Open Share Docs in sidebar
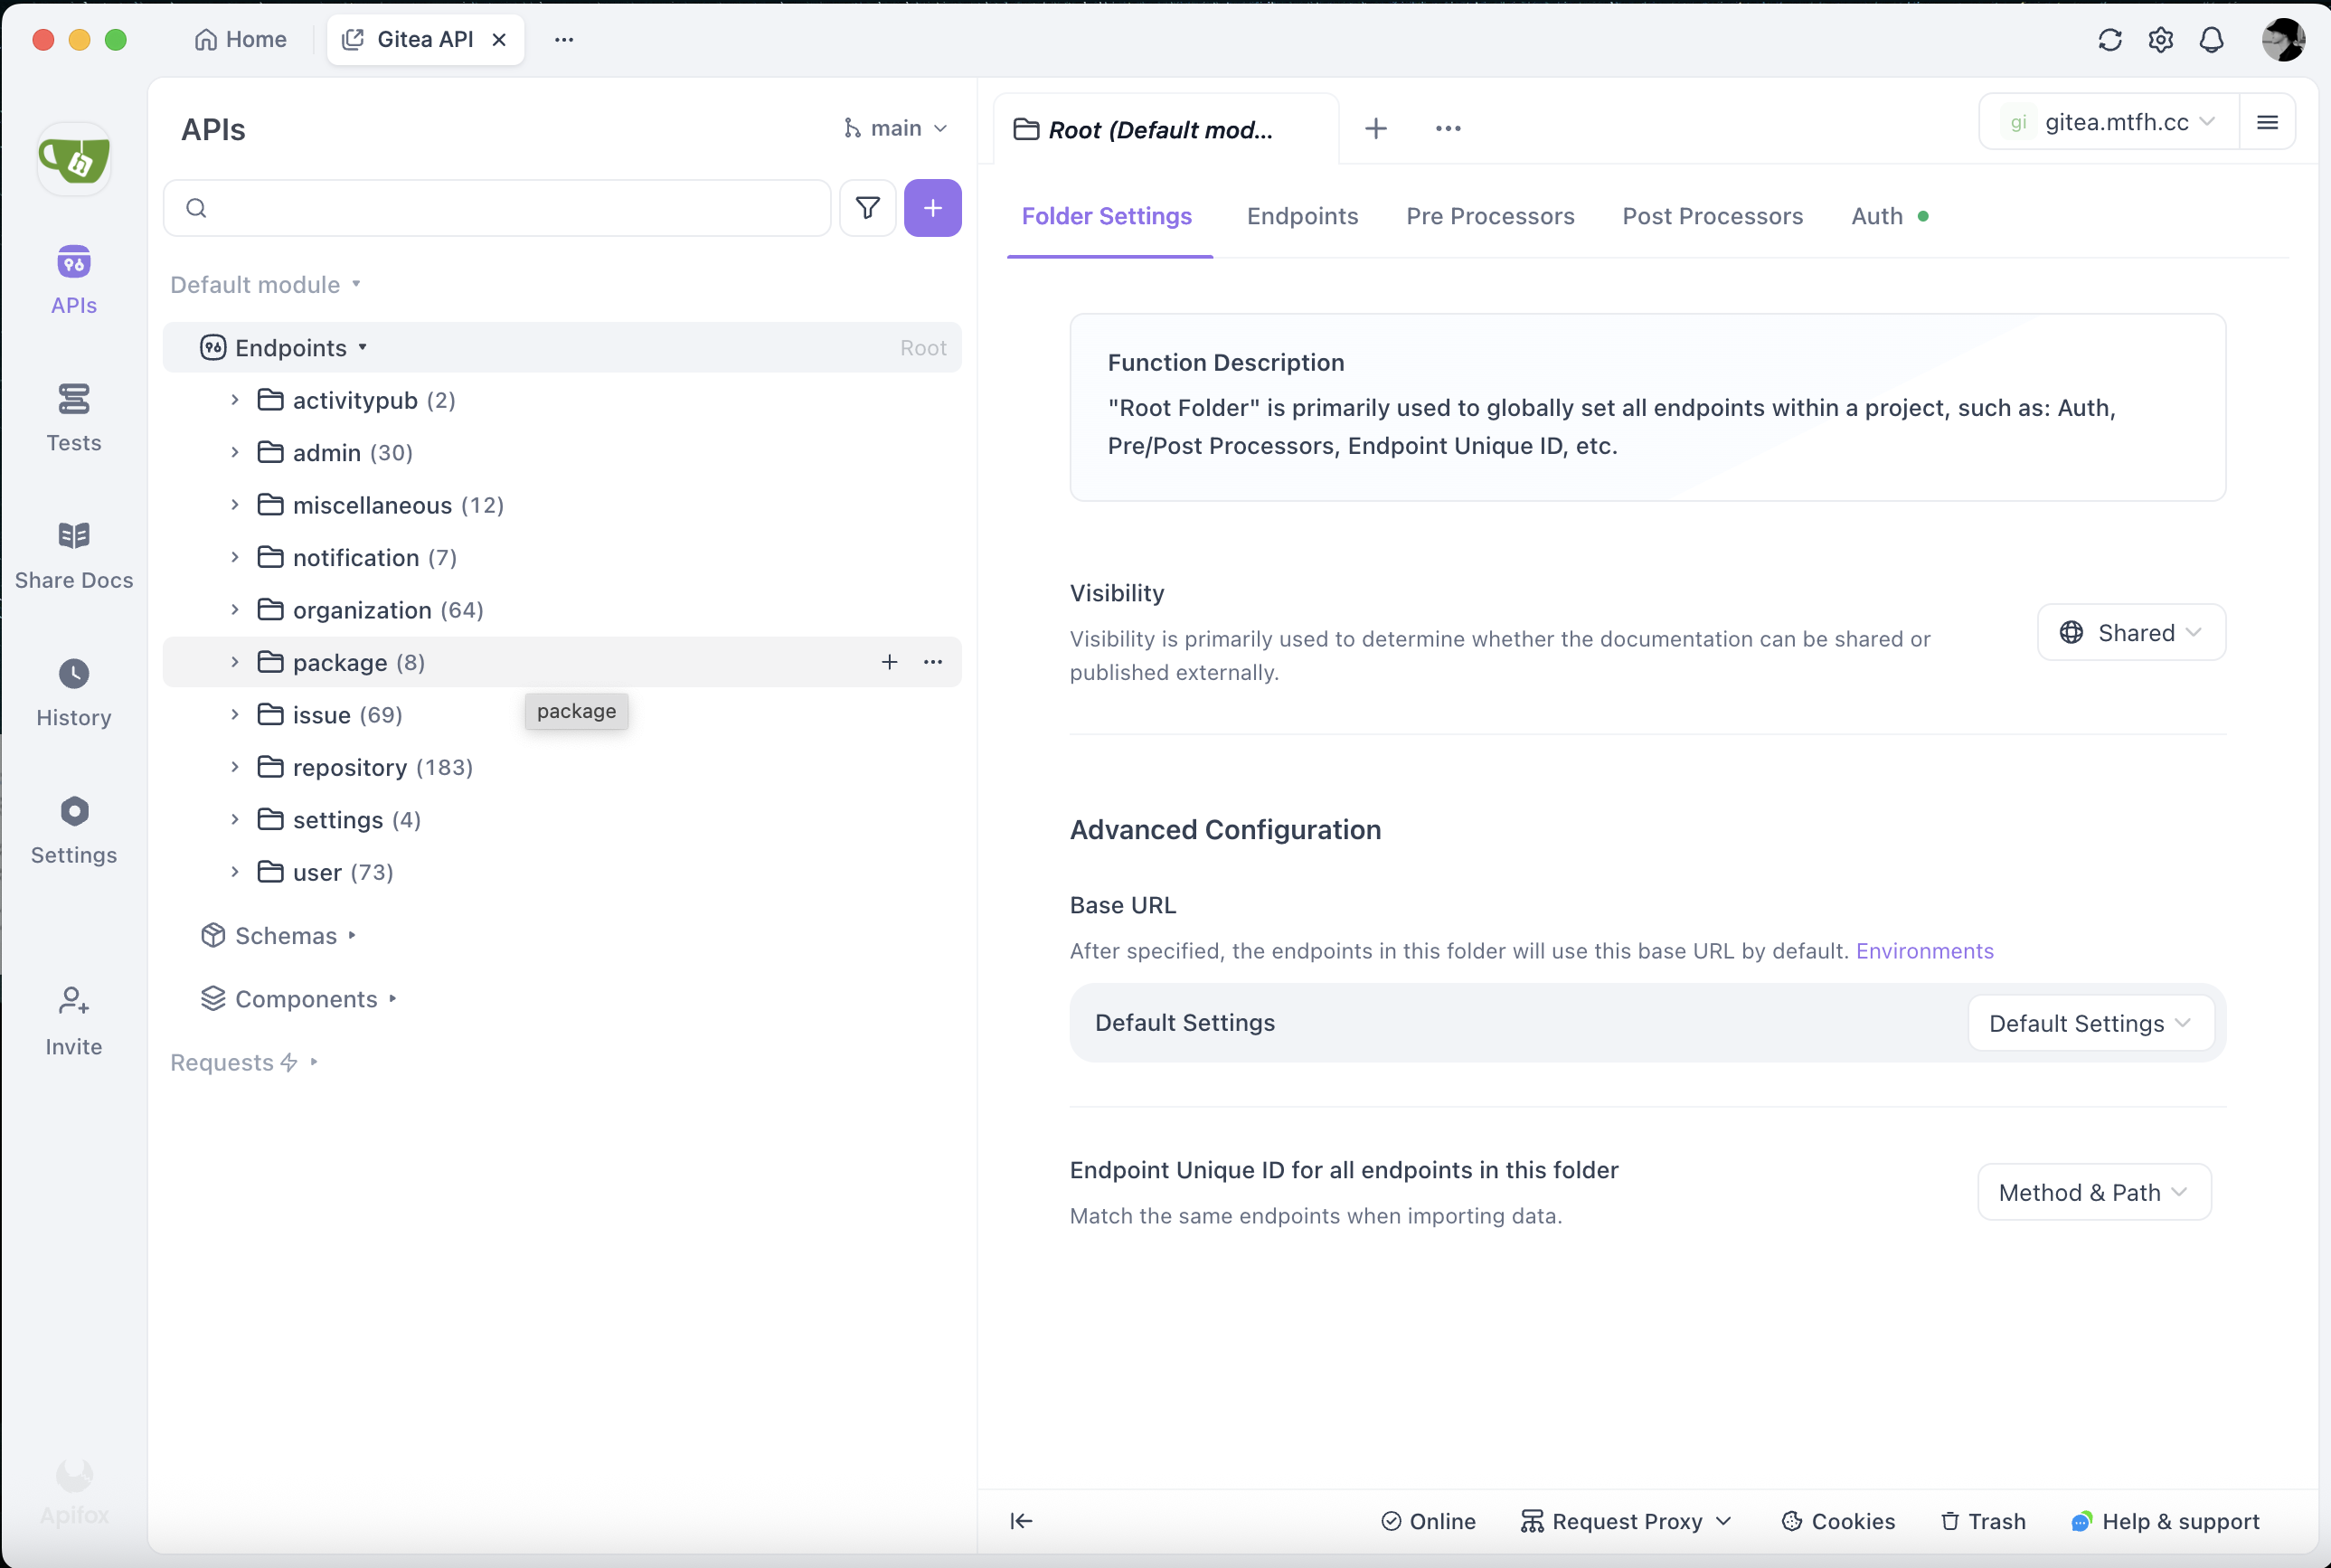 pyautogui.click(x=73, y=555)
